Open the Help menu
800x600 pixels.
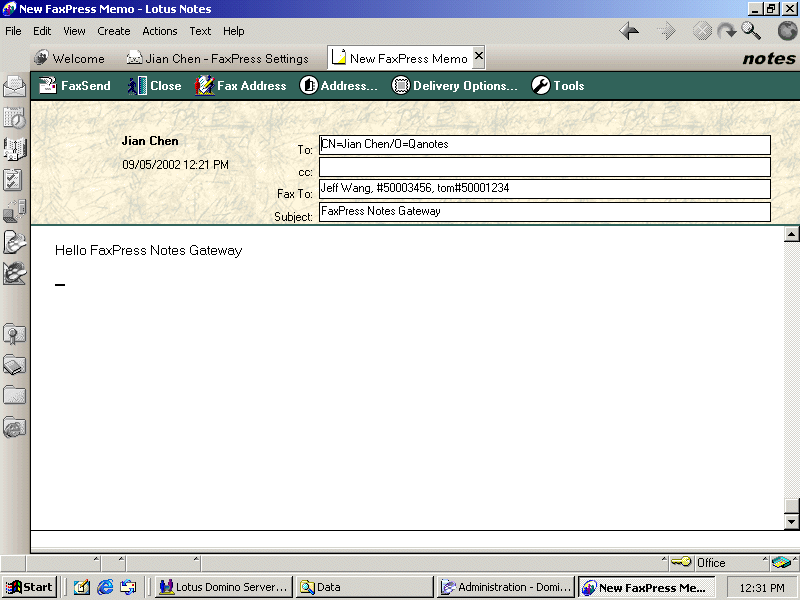(234, 31)
